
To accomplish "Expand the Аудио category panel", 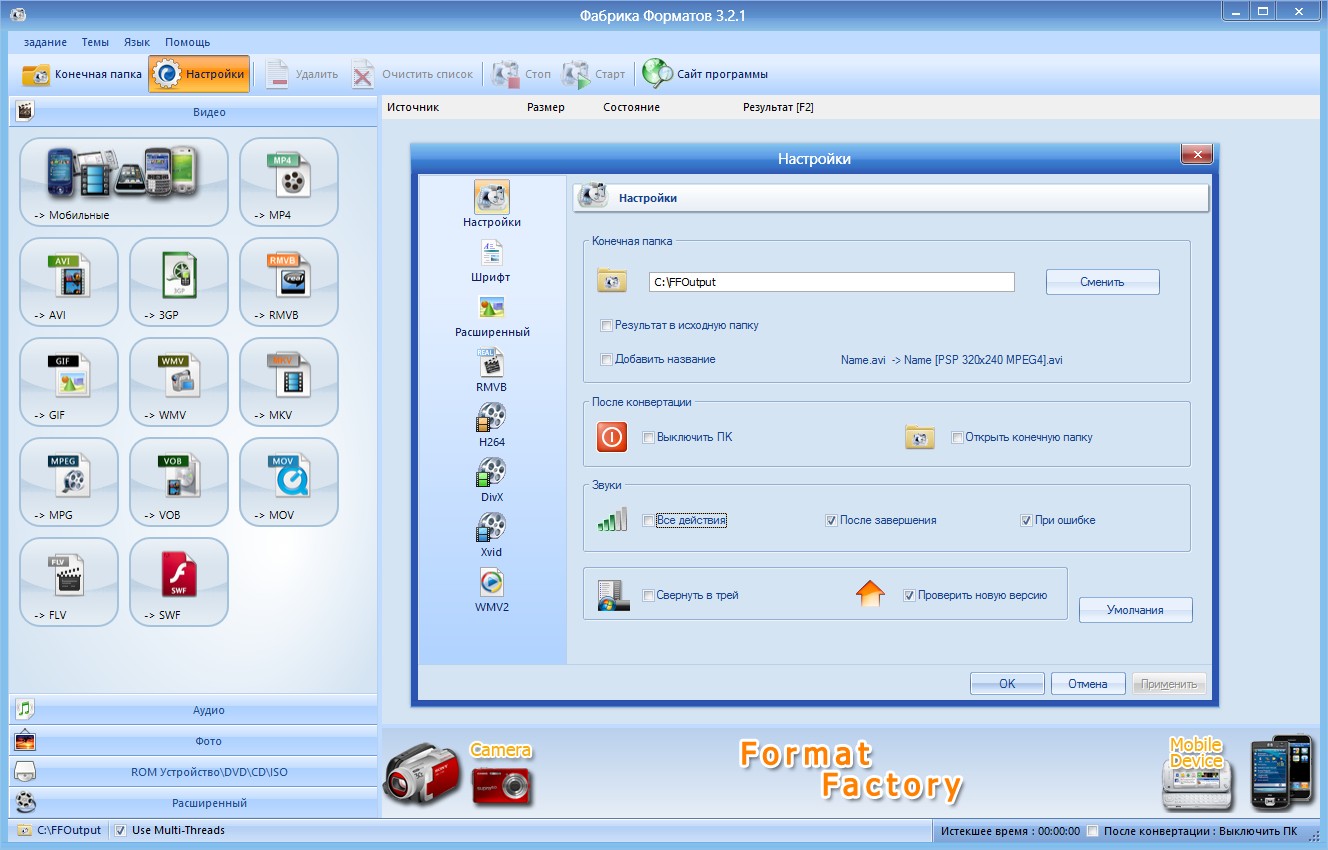I will pyautogui.click(x=193, y=710).
